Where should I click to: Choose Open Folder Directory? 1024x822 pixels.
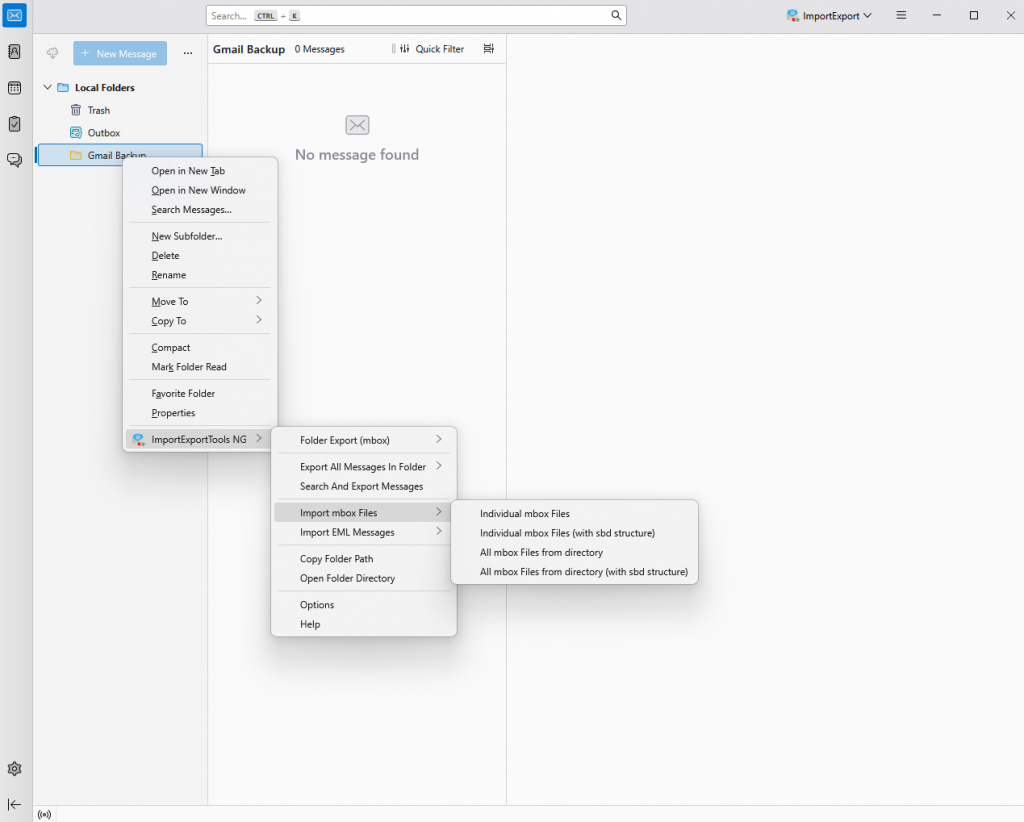[x=364, y=578]
